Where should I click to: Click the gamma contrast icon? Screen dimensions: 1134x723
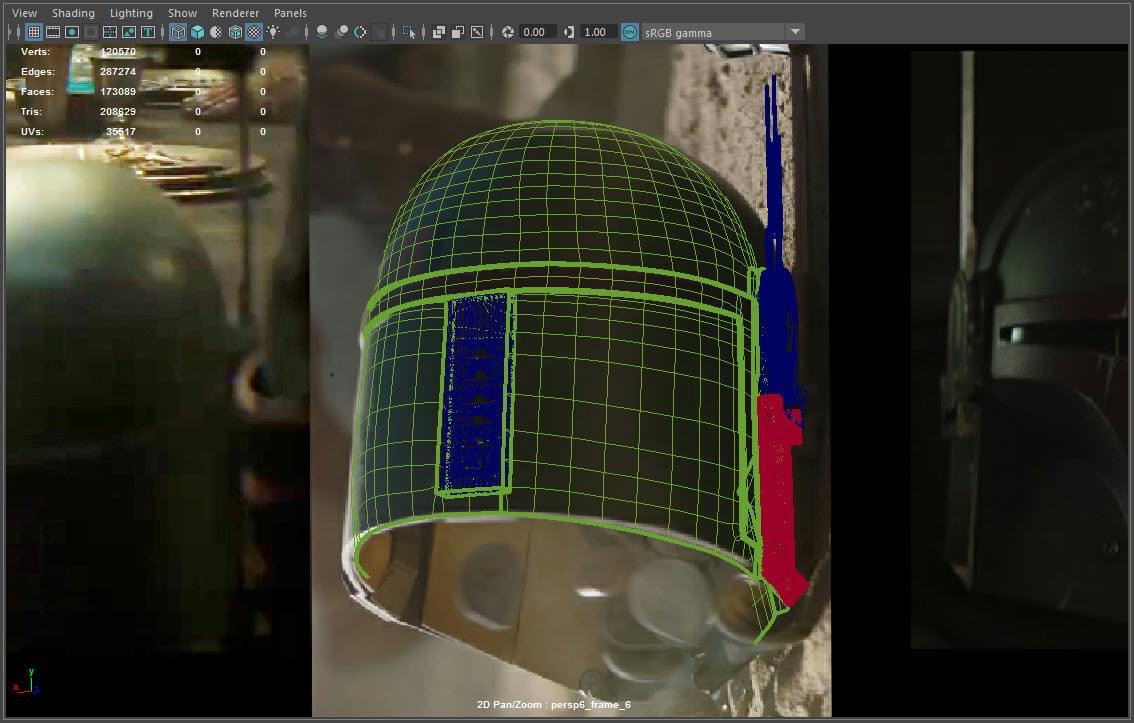tap(569, 32)
